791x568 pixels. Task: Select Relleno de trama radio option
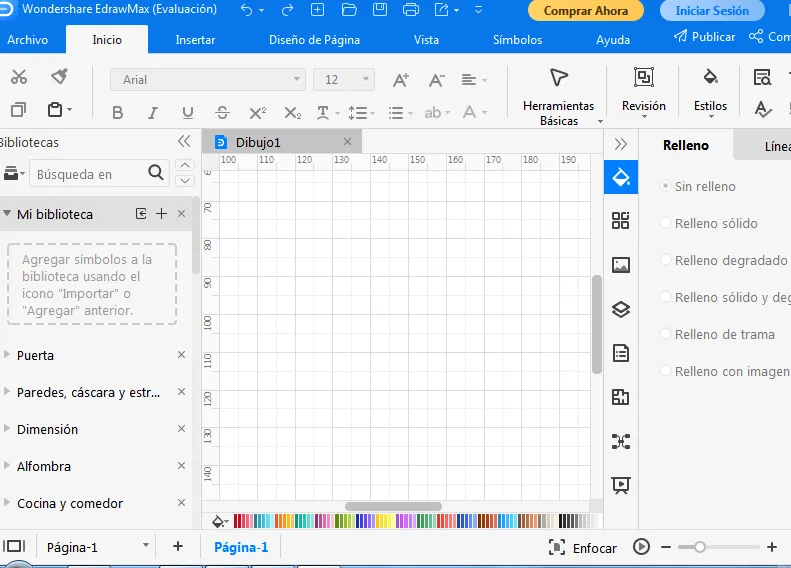(665, 334)
